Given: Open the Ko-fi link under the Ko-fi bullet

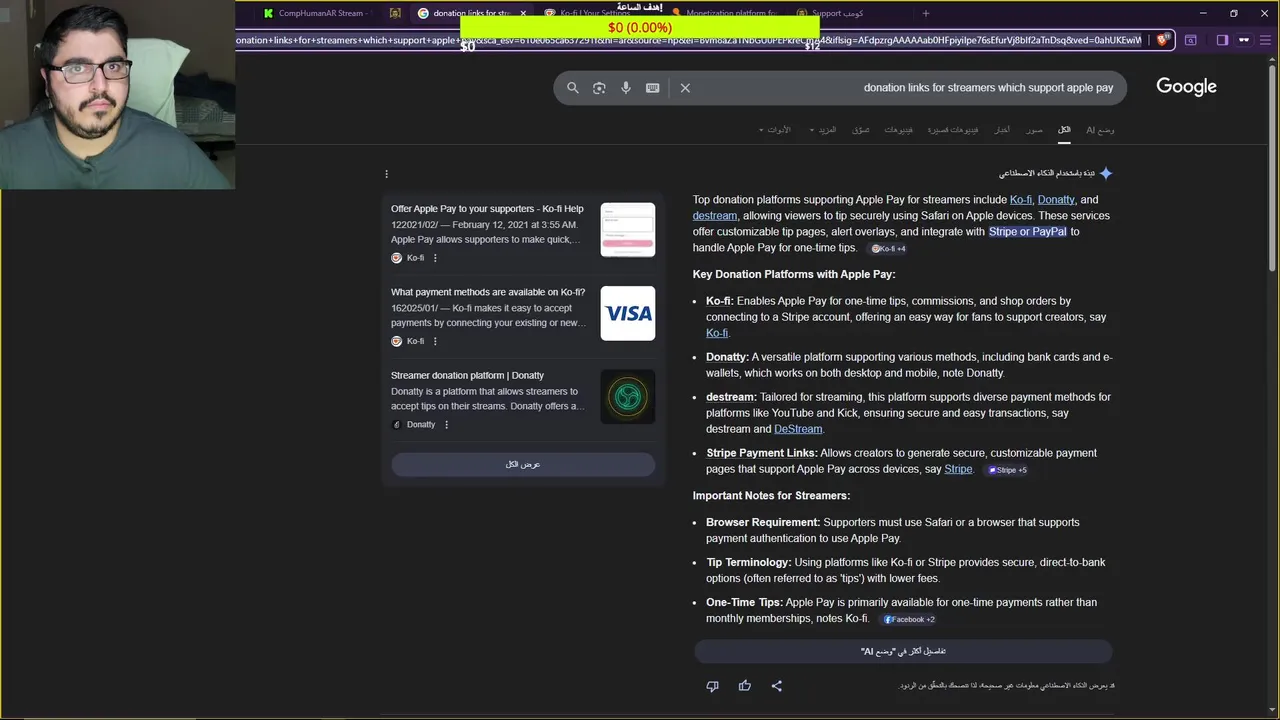Looking at the screenshot, I should (717, 333).
